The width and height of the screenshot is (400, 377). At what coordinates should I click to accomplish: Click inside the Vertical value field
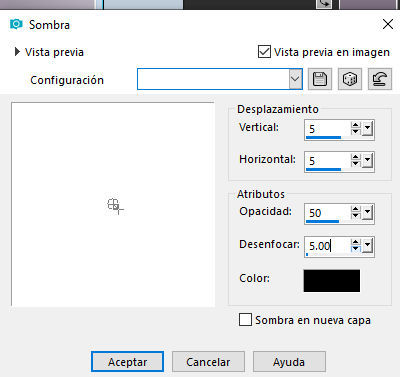[328, 128]
